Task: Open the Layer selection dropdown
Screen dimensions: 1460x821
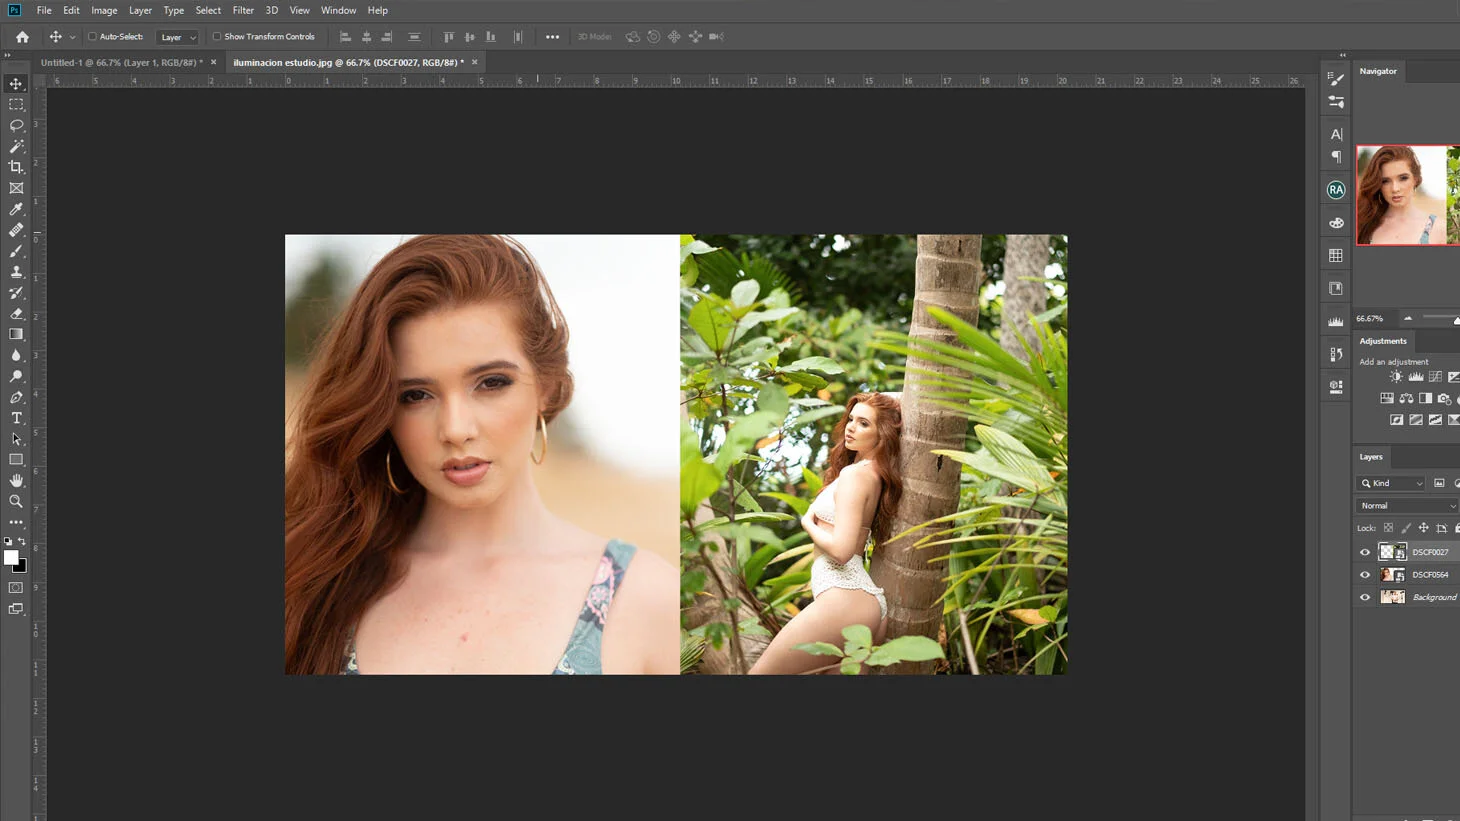Action: tap(177, 36)
